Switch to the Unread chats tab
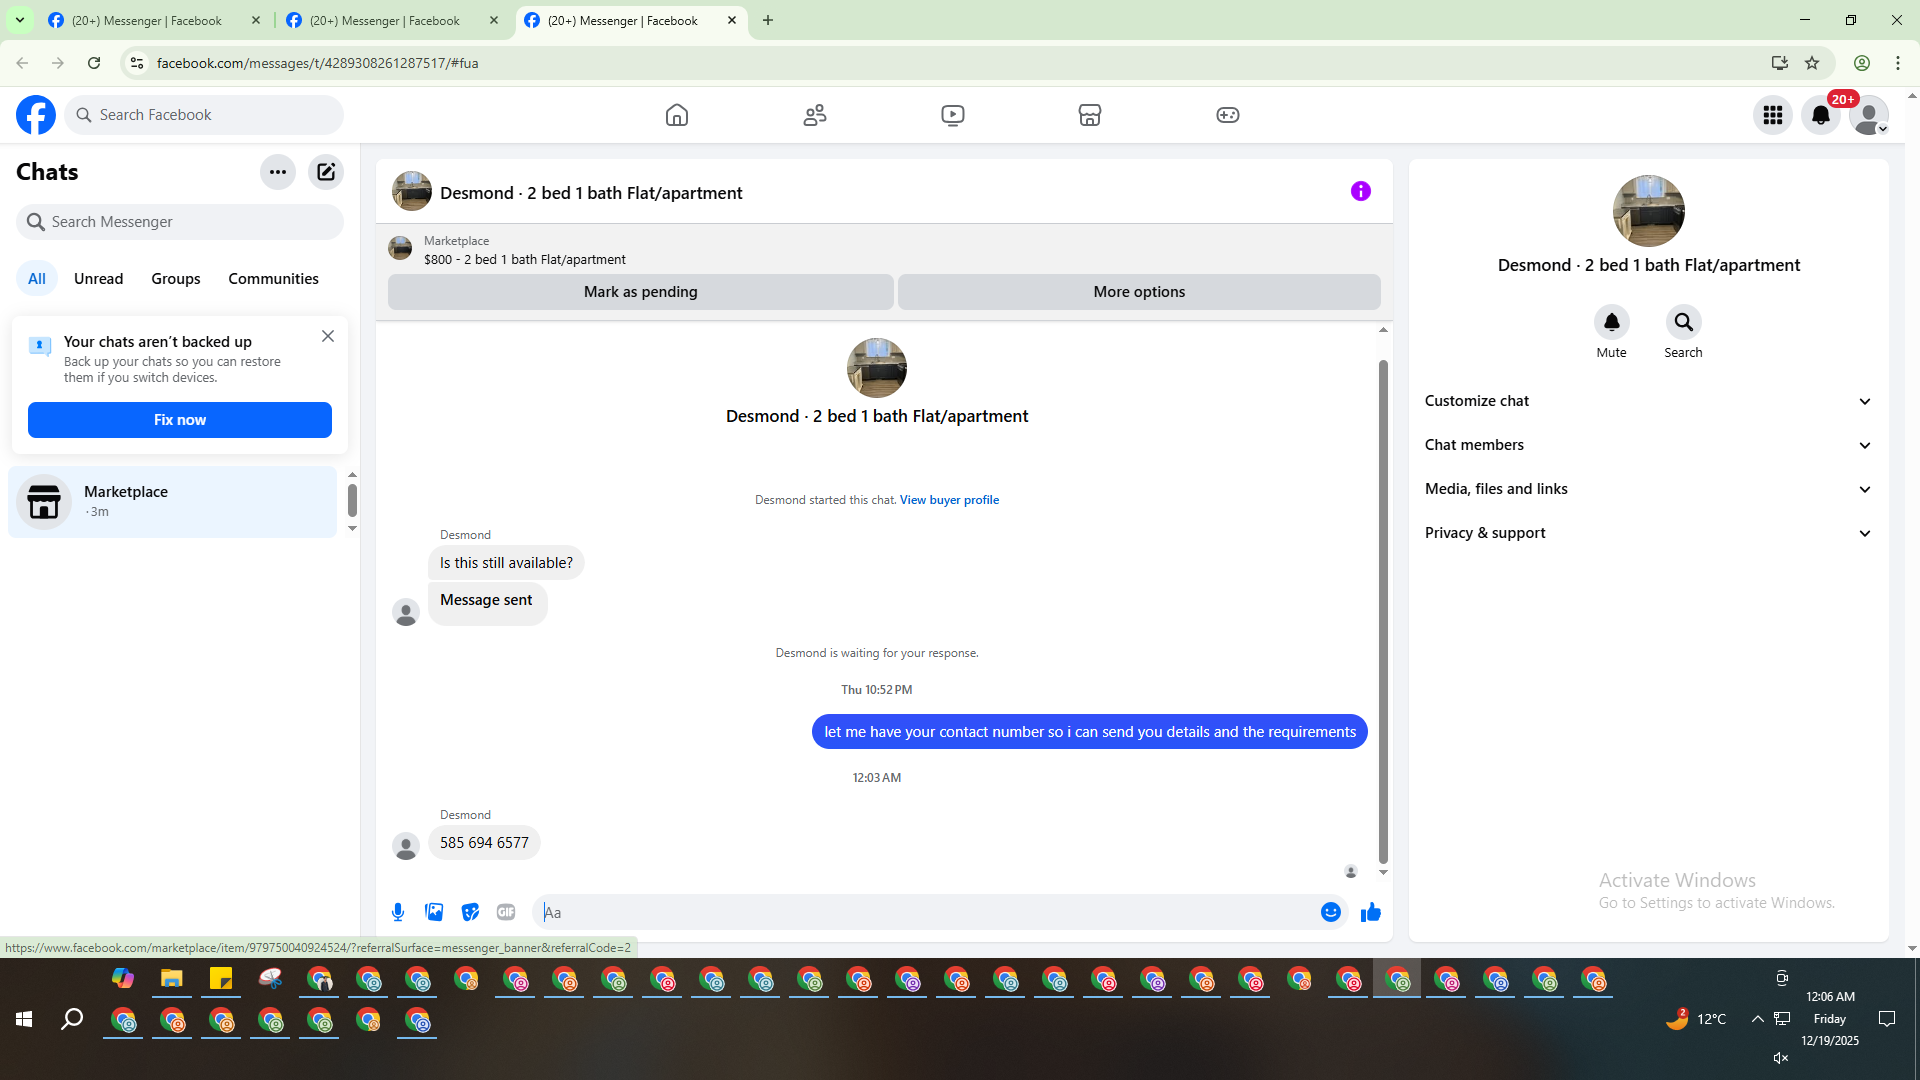This screenshot has width=1920, height=1080. [98, 279]
